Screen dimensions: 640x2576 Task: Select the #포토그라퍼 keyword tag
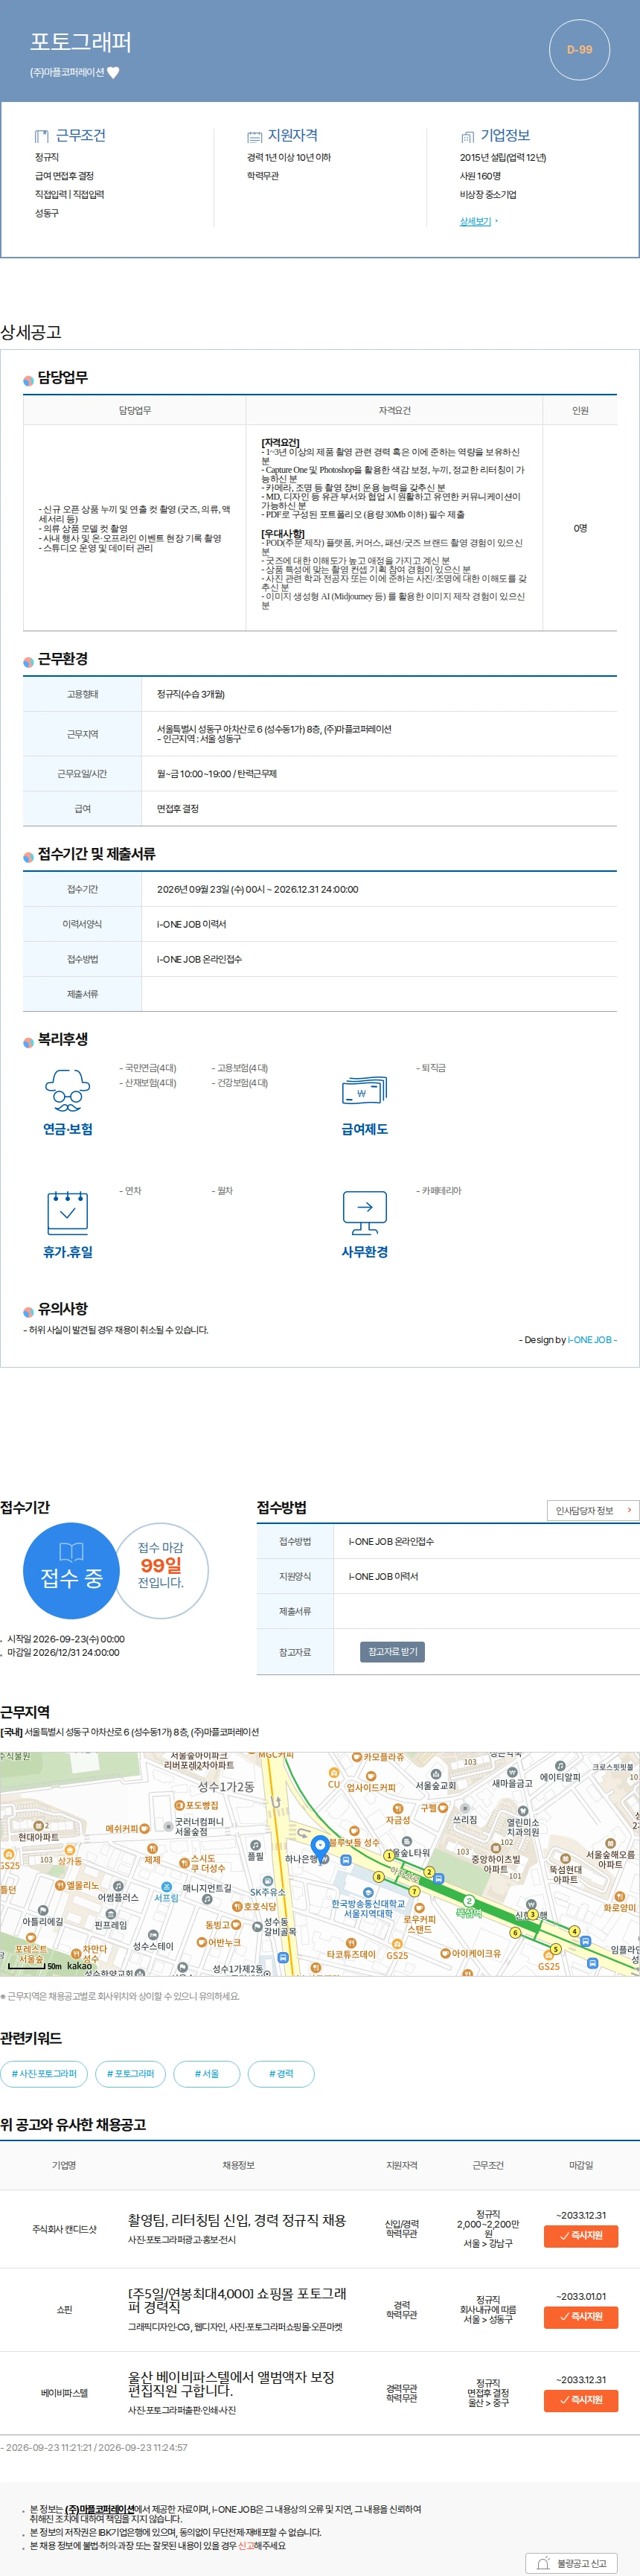[x=131, y=2073]
